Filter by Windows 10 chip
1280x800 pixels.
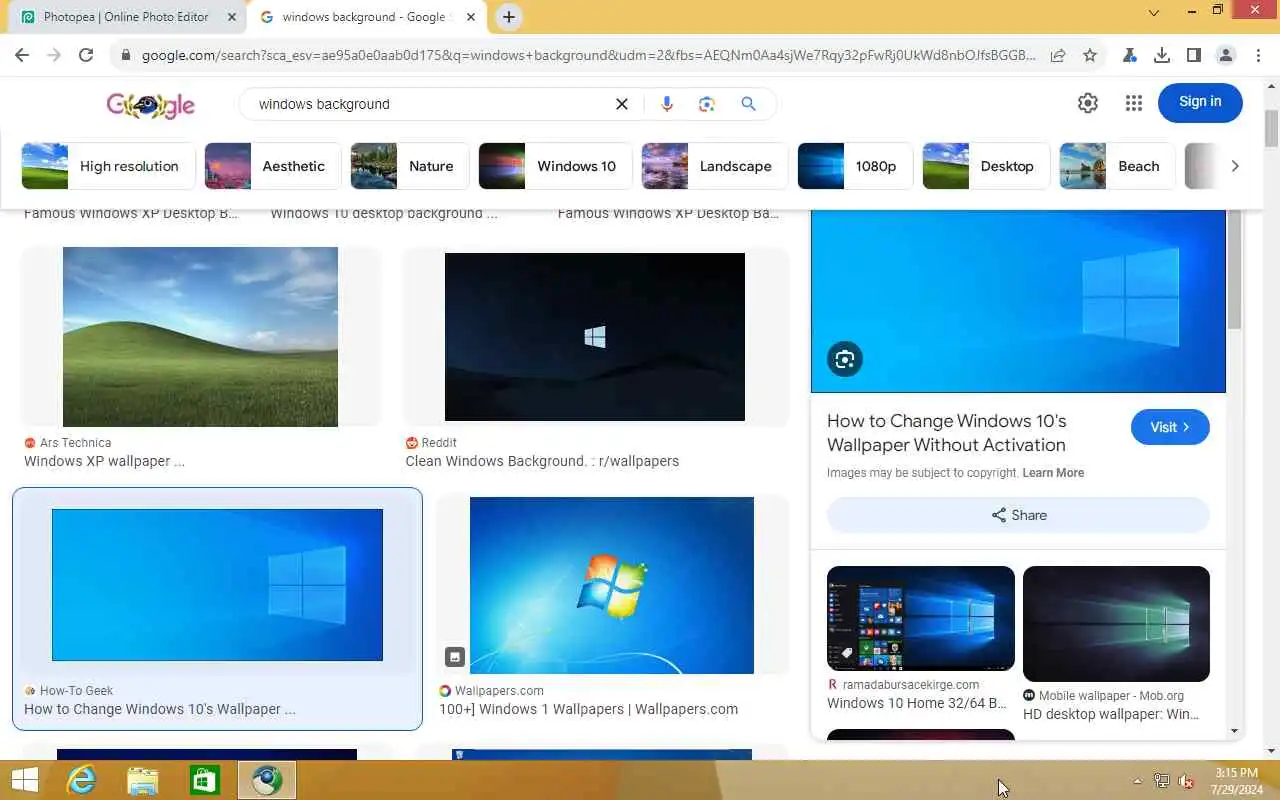(x=555, y=166)
